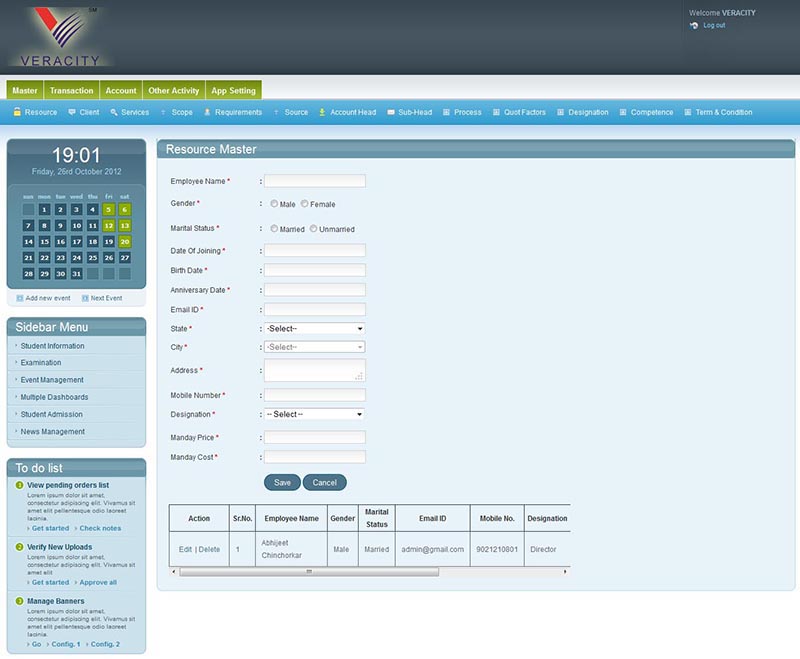Delete the Abhijeet Chinchorkar record
800x659 pixels.
click(x=209, y=549)
